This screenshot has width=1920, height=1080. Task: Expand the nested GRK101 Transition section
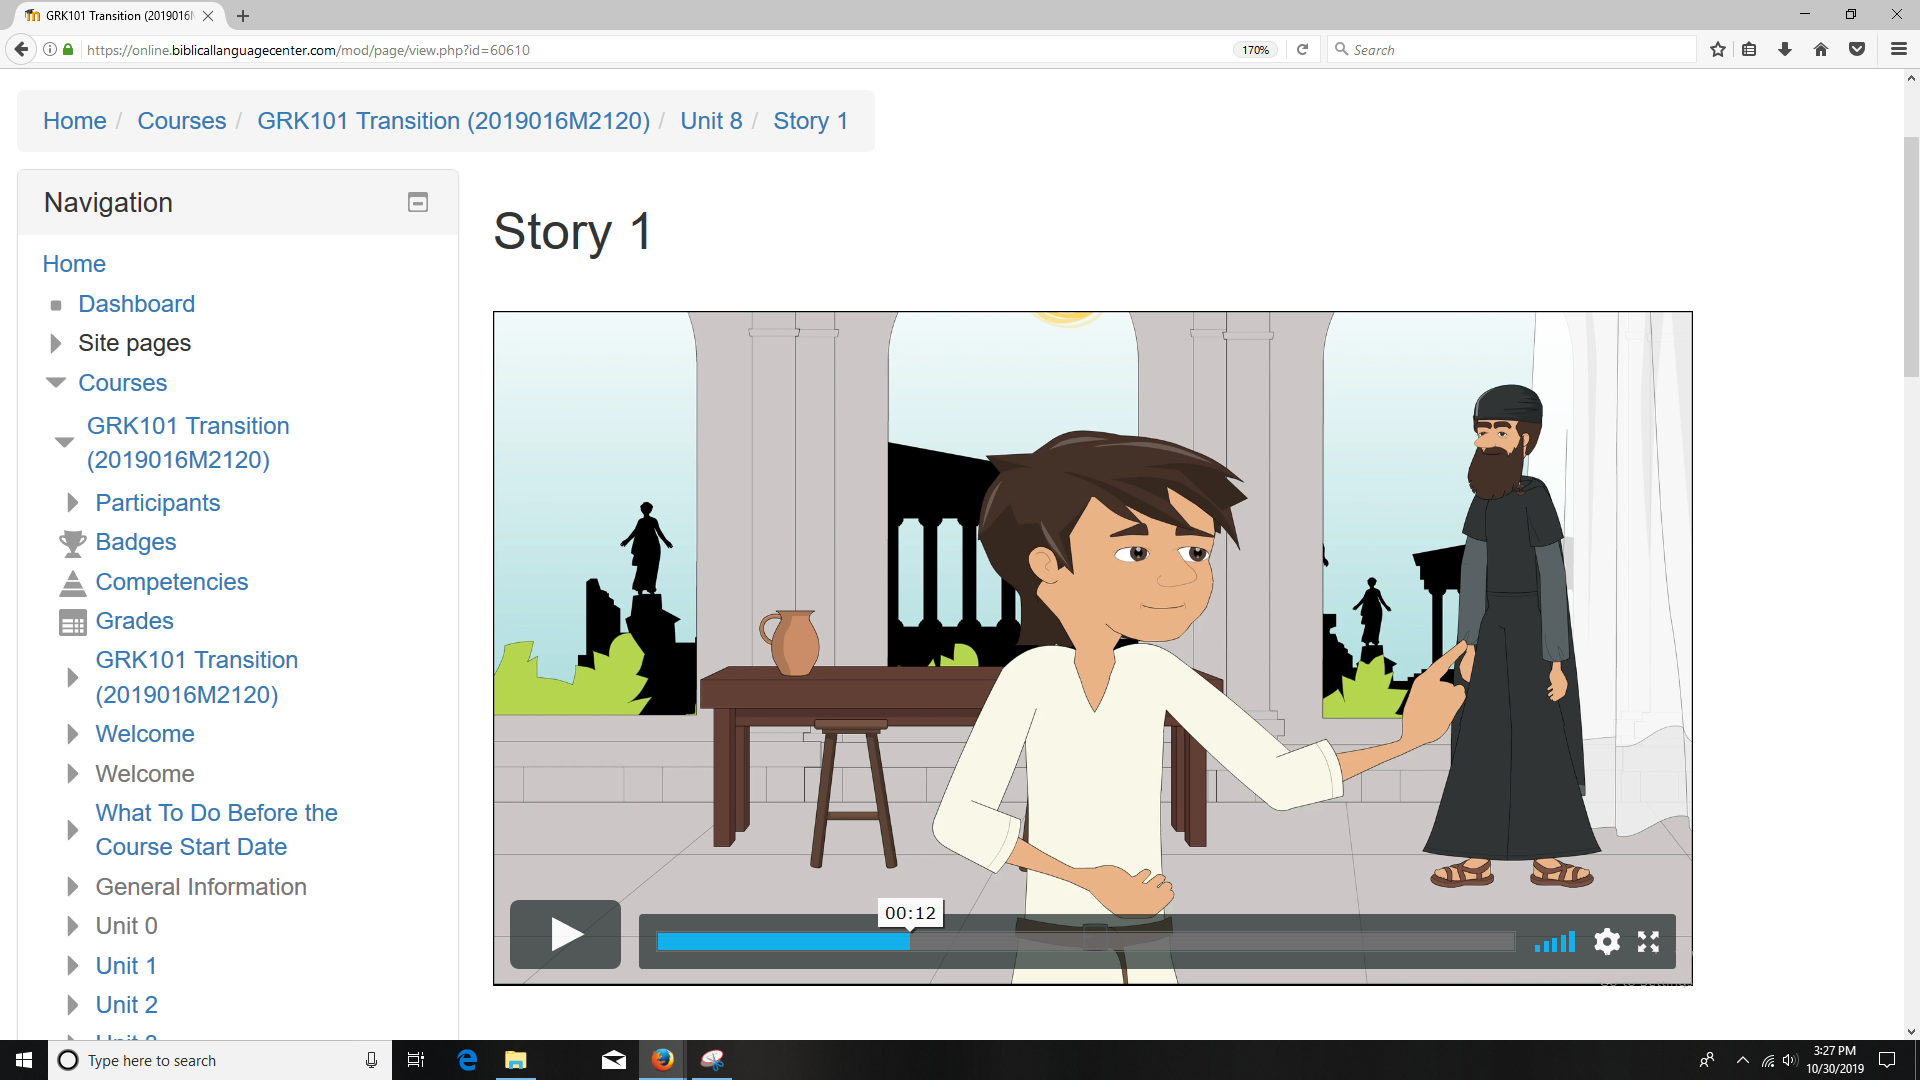coord(73,677)
